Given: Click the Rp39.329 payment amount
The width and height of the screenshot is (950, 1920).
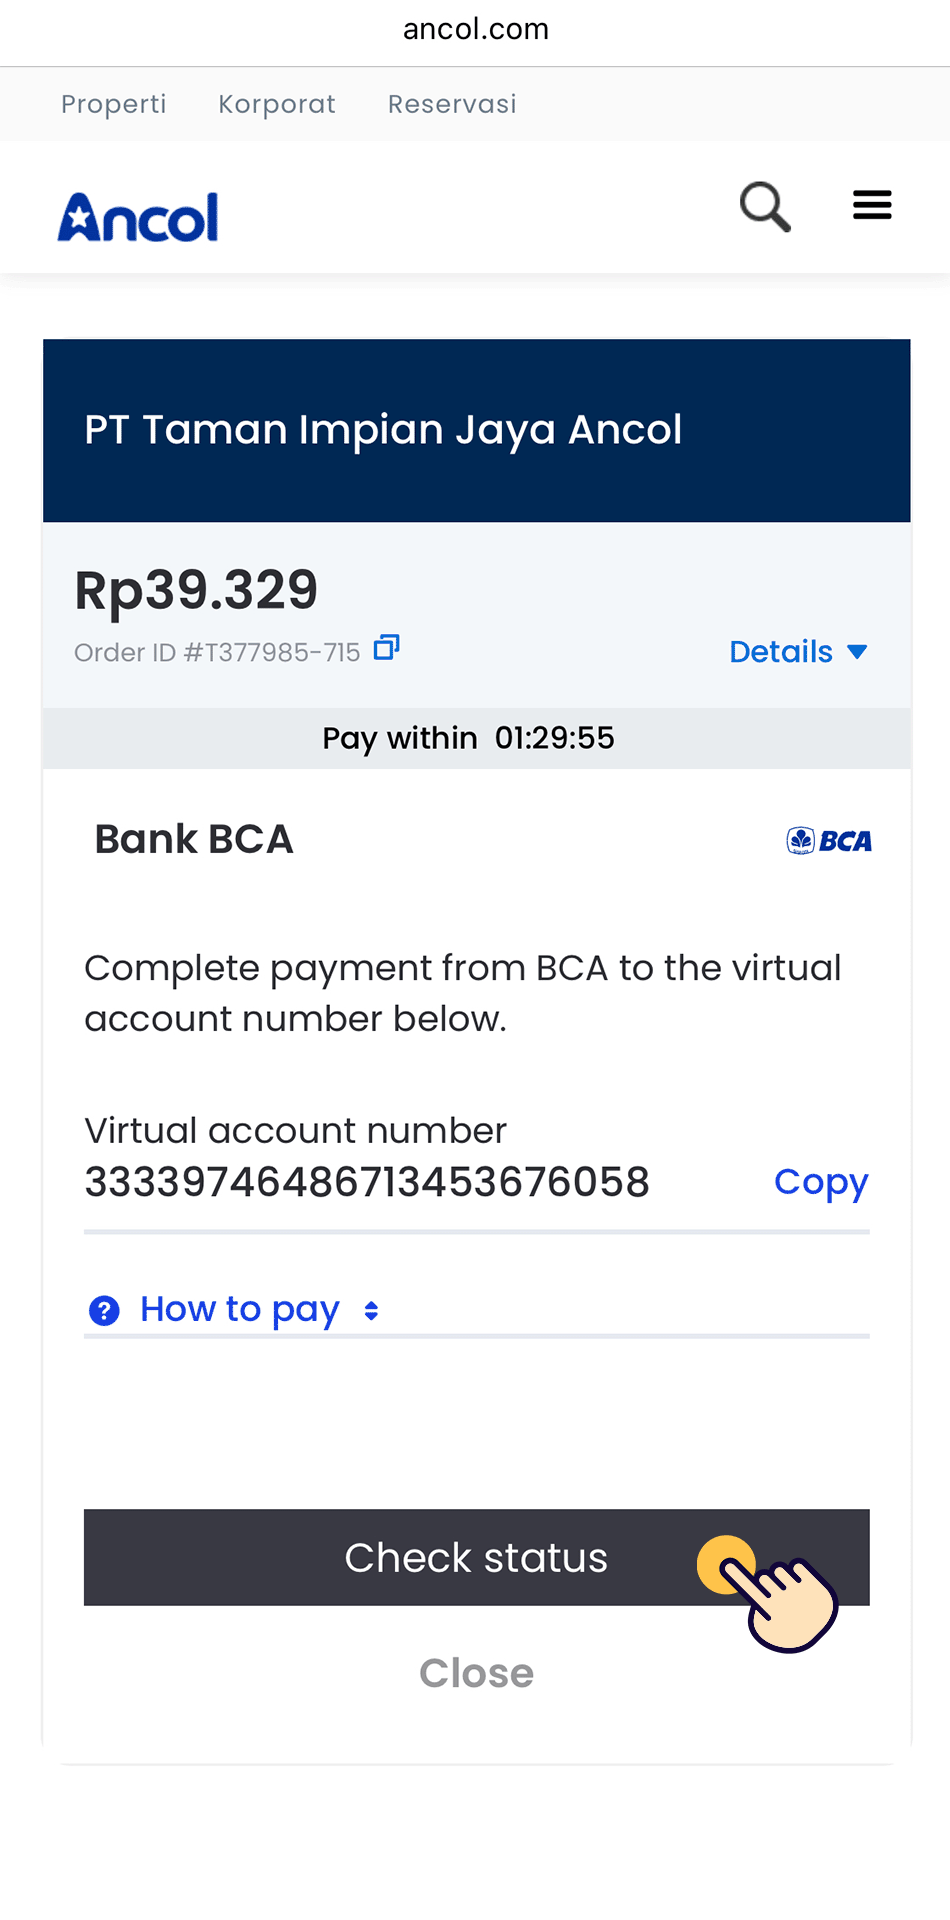Looking at the screenshot, I should [196, 590].
